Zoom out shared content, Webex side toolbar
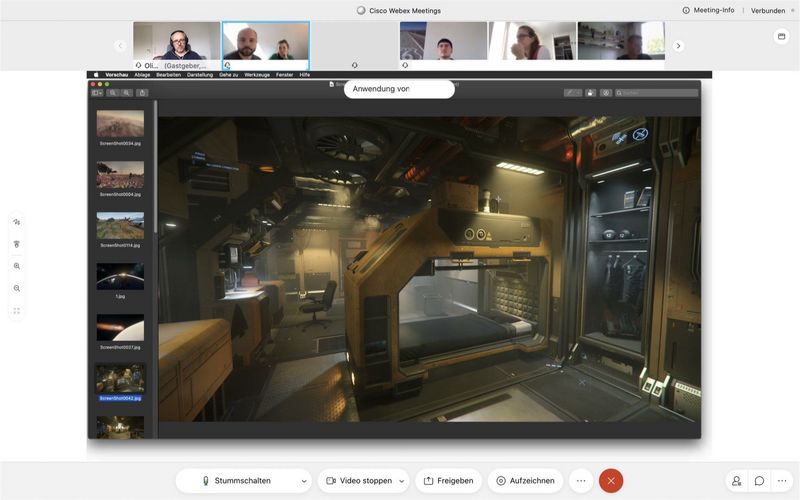This screenshot has height=500, width=800. [17, 289]
